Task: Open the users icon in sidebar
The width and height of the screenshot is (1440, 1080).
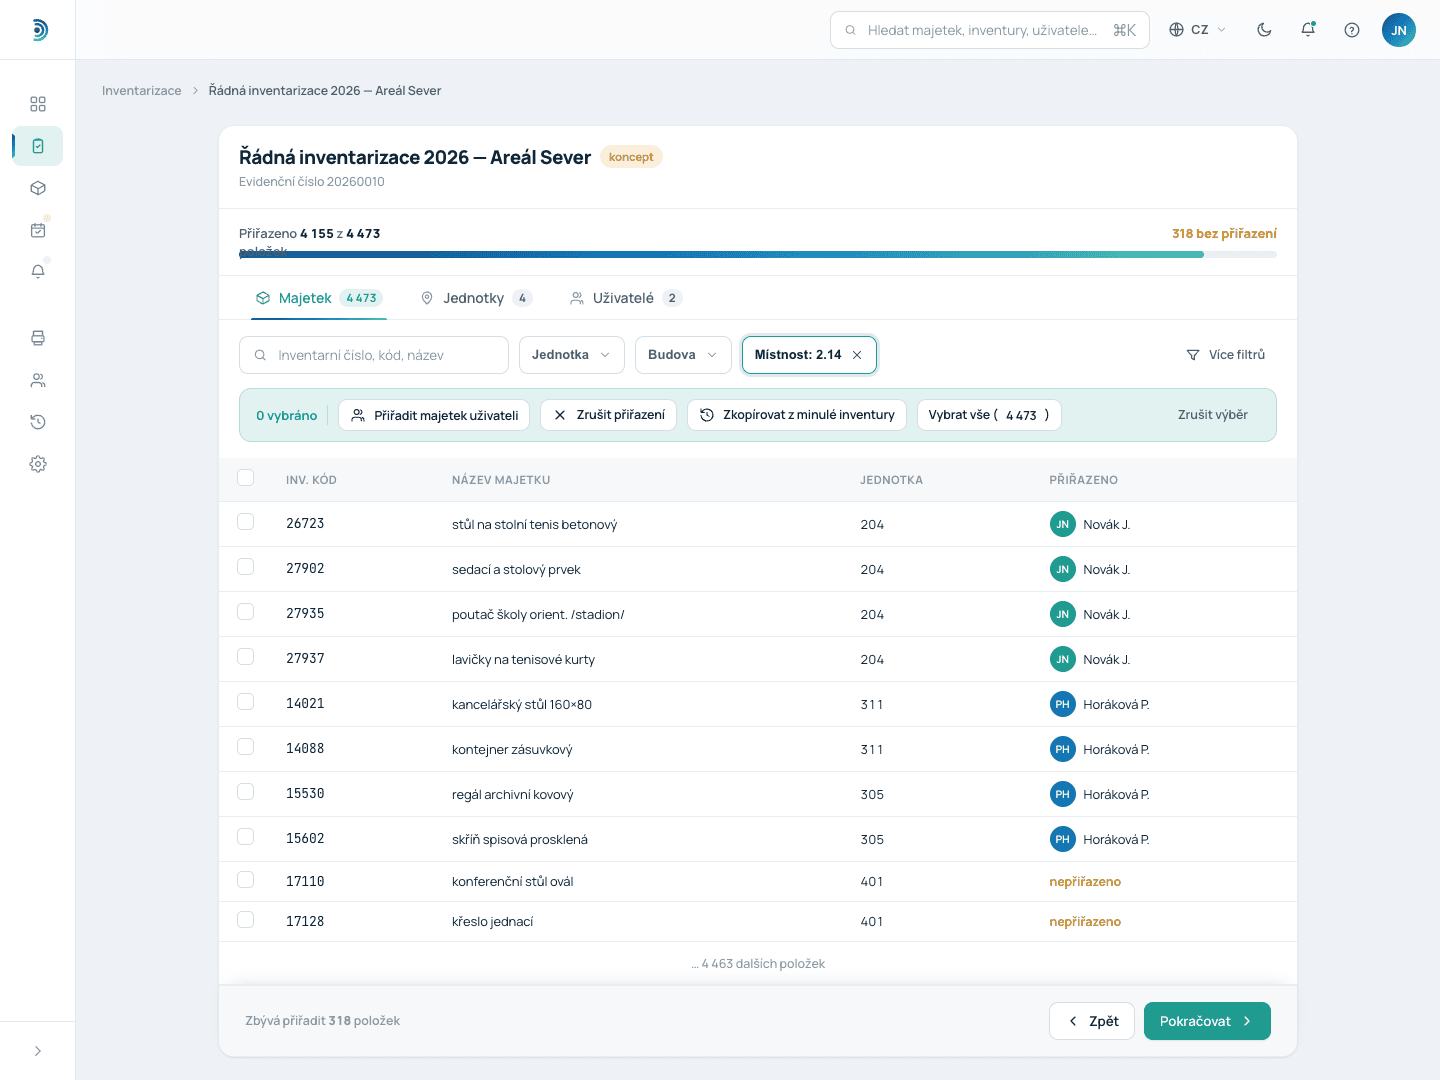Action: point(38,380)
